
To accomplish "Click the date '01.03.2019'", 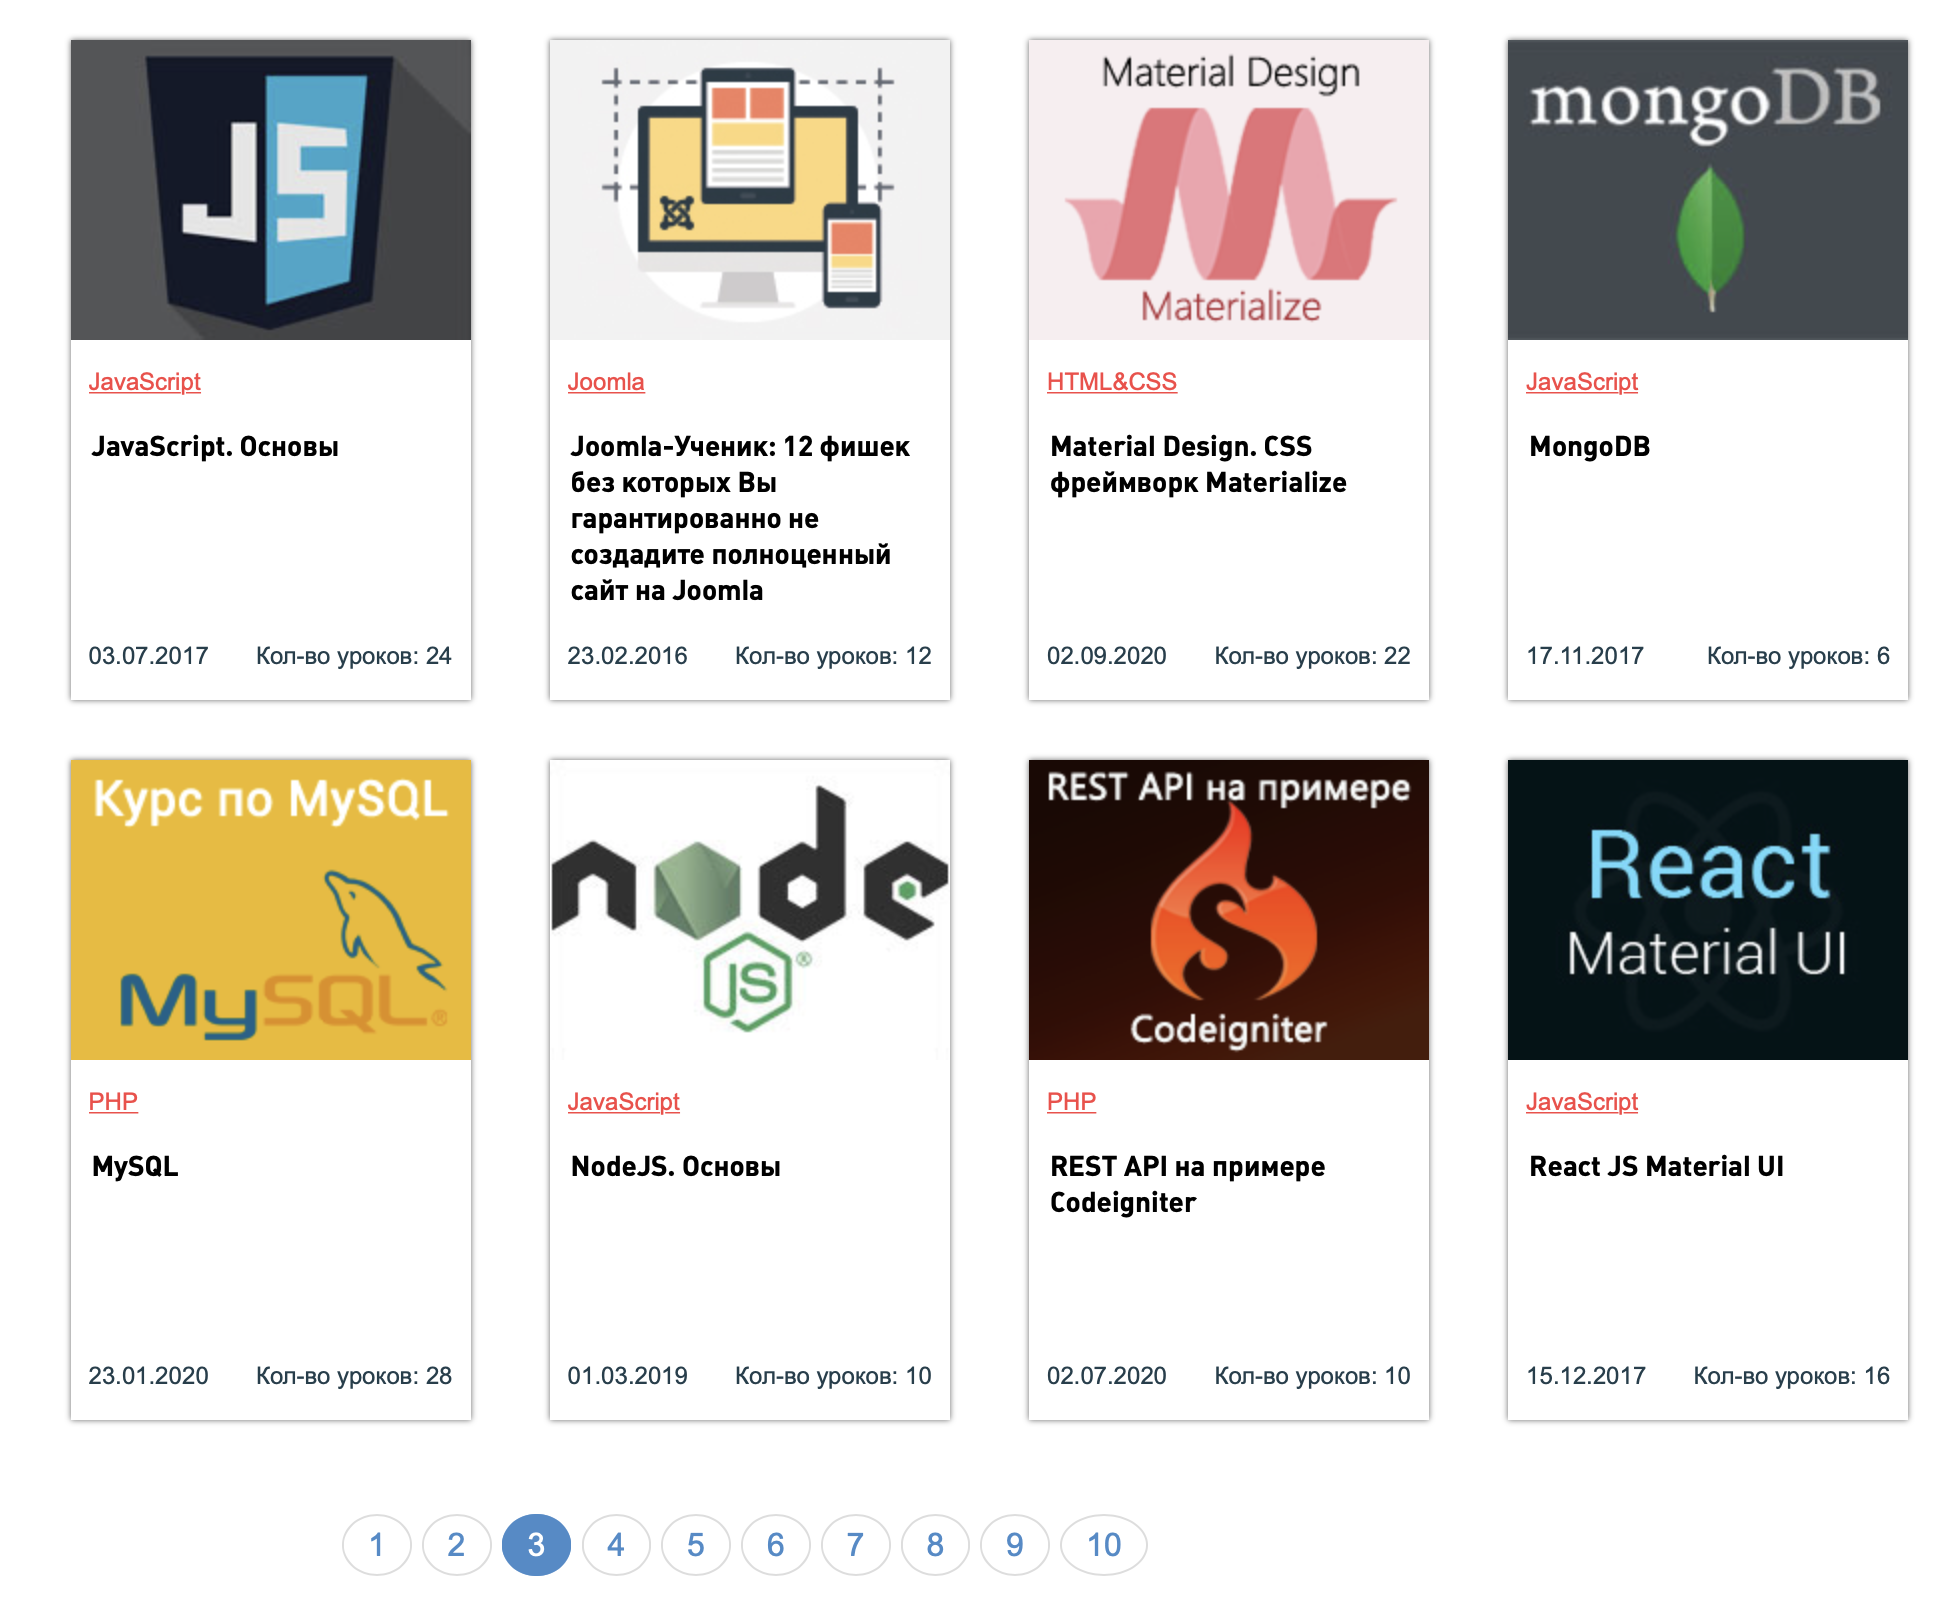I will point(627,1376).
